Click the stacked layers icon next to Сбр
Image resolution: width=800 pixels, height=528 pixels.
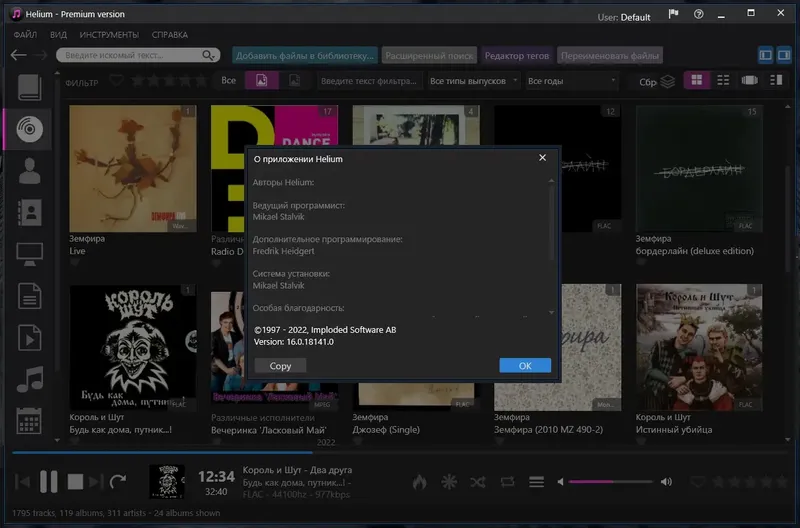pyautogui.click(x=668, y=81)
